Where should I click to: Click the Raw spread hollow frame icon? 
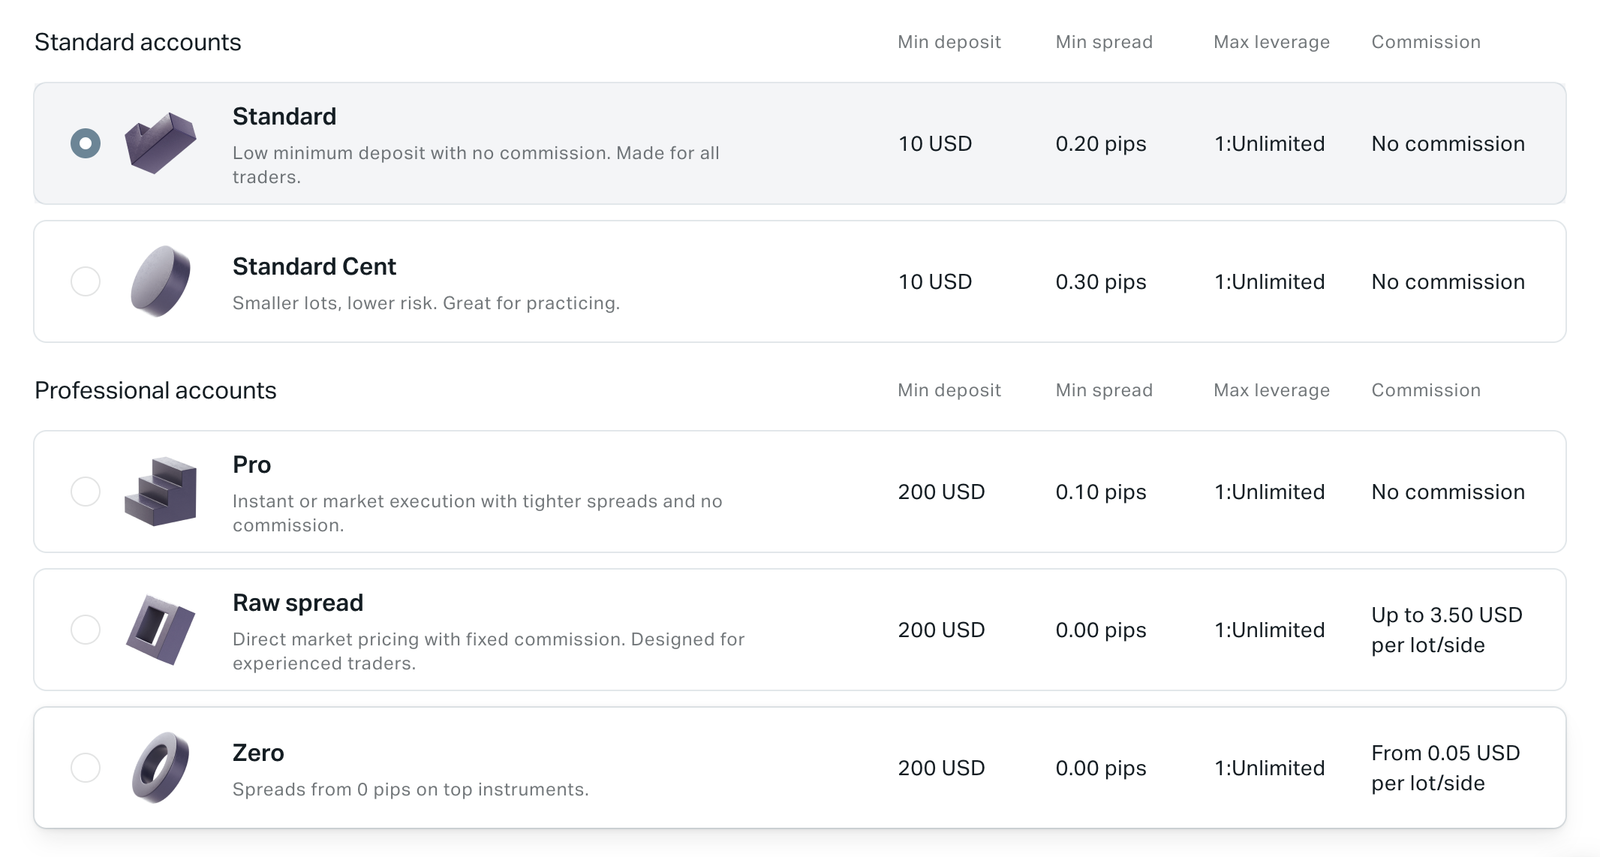coord(160,629)
